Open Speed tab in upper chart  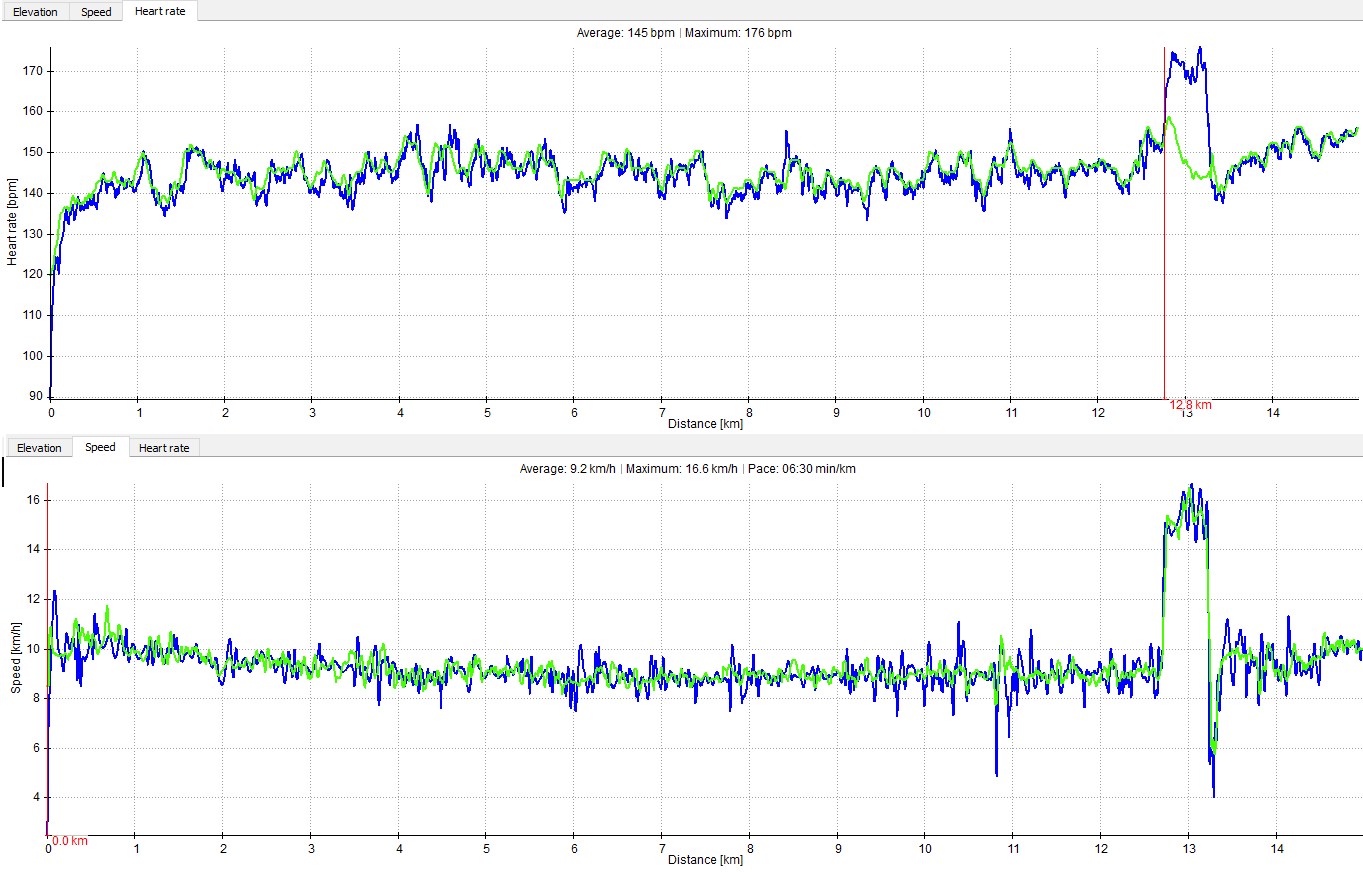96,12
